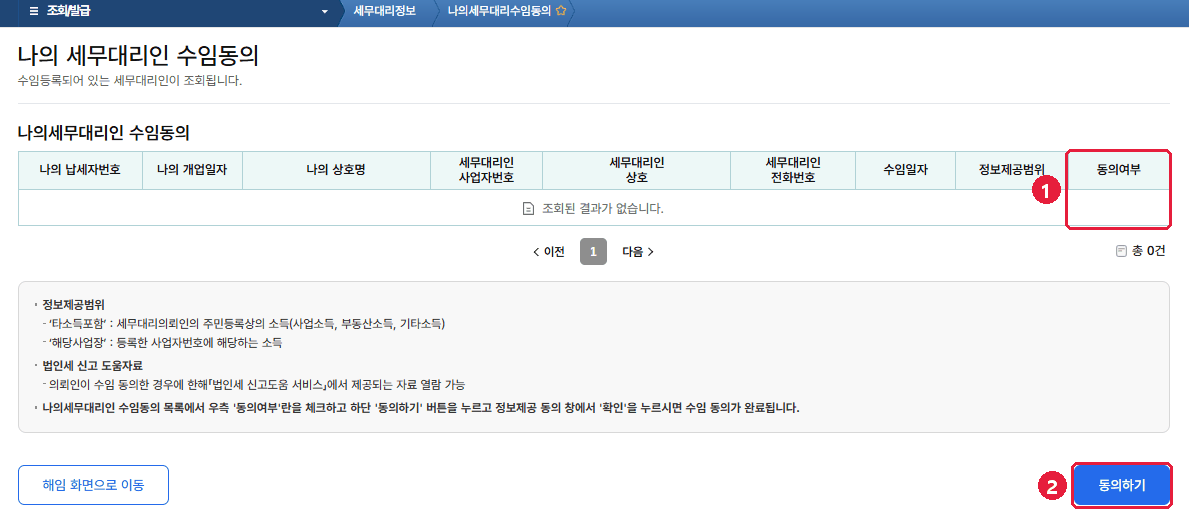1189x519 pixels.
Task: Click the 나의 개업일자 column header
Action: click(x=193, y=171)
